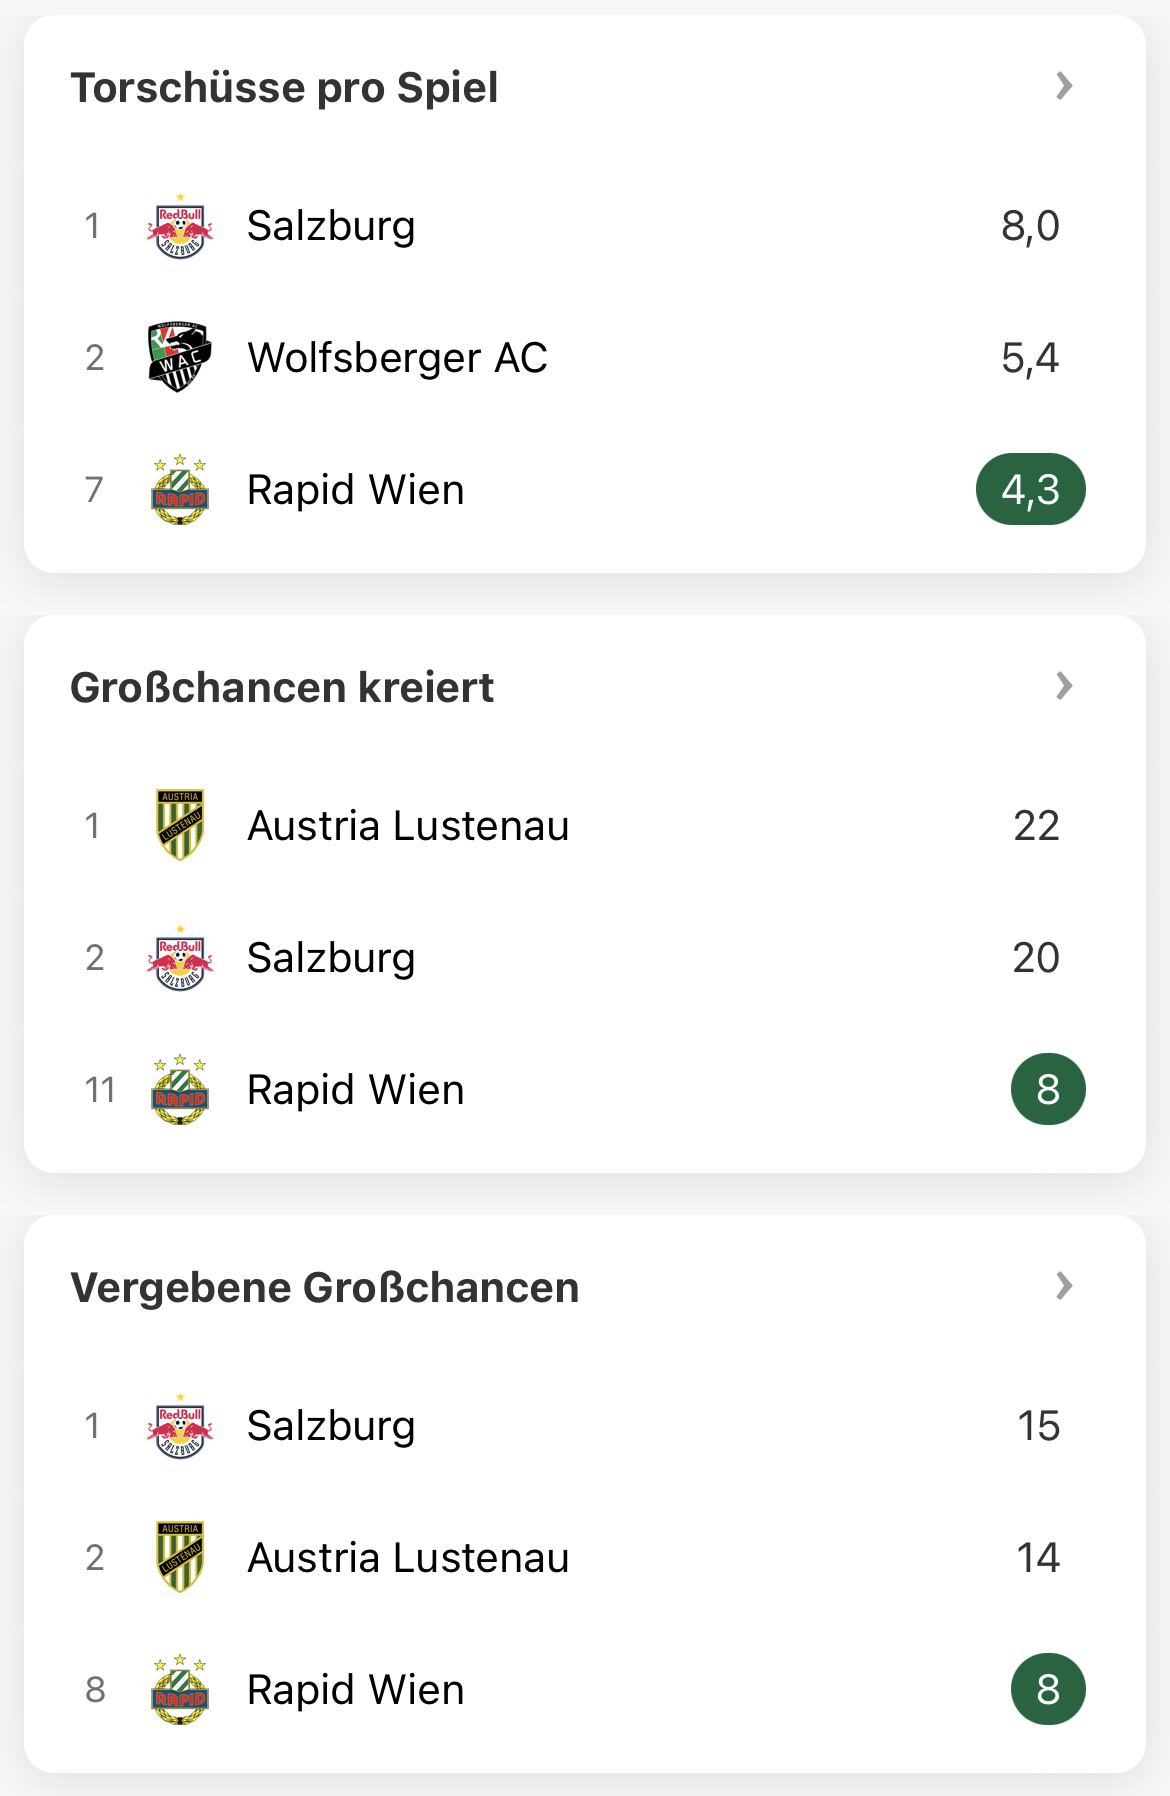Open the Torschüsse pro Spiel heading
This screenshot has width=1170, height=1796.
click(x=284, y=88)
